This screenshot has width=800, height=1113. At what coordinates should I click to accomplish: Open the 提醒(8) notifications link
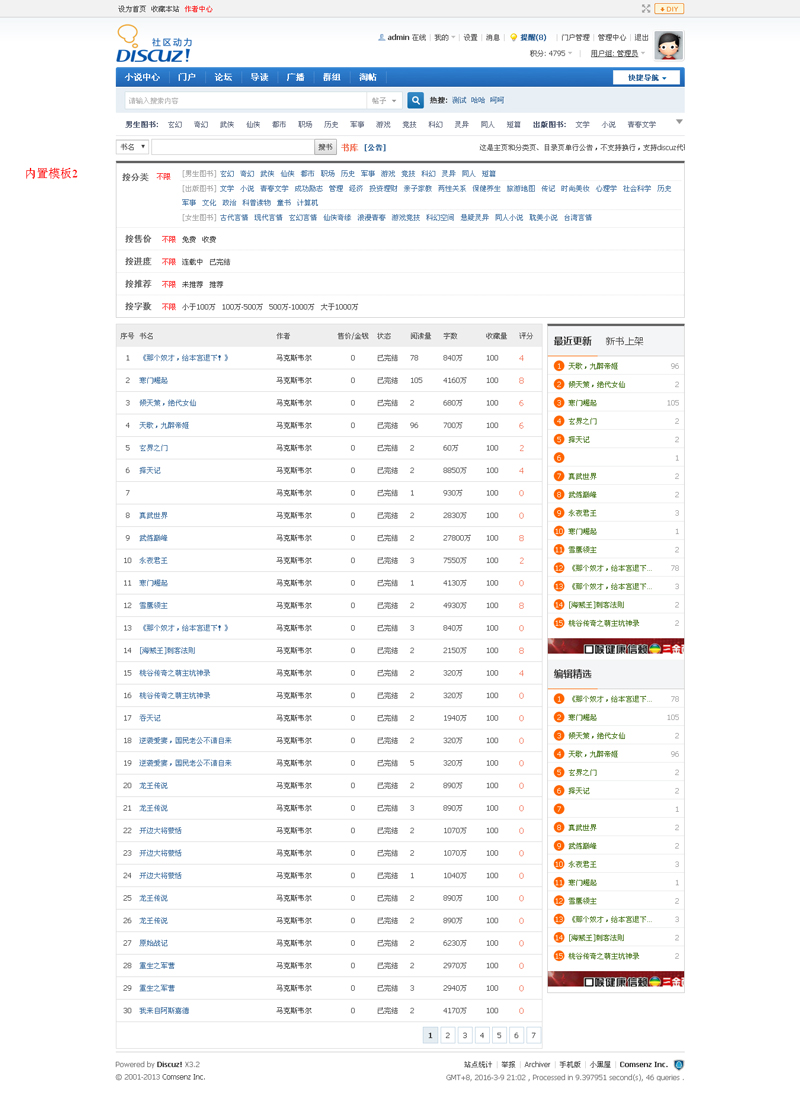pyautogui.click(x=533, y=38)
